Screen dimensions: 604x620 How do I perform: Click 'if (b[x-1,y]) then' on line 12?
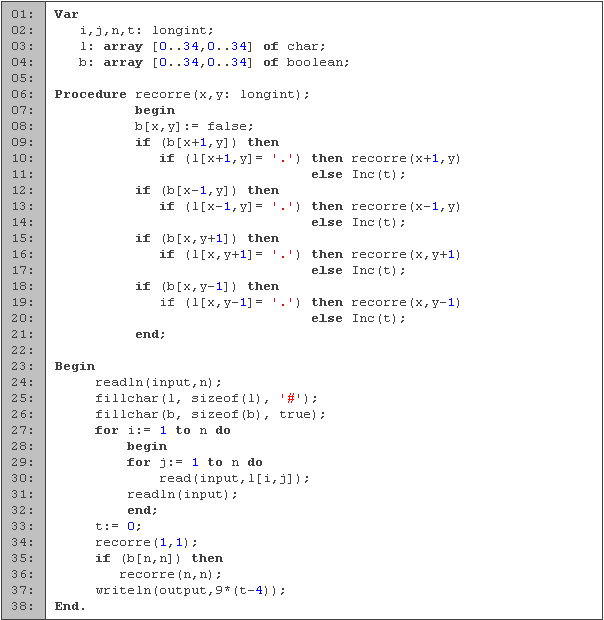click(207, 190)
